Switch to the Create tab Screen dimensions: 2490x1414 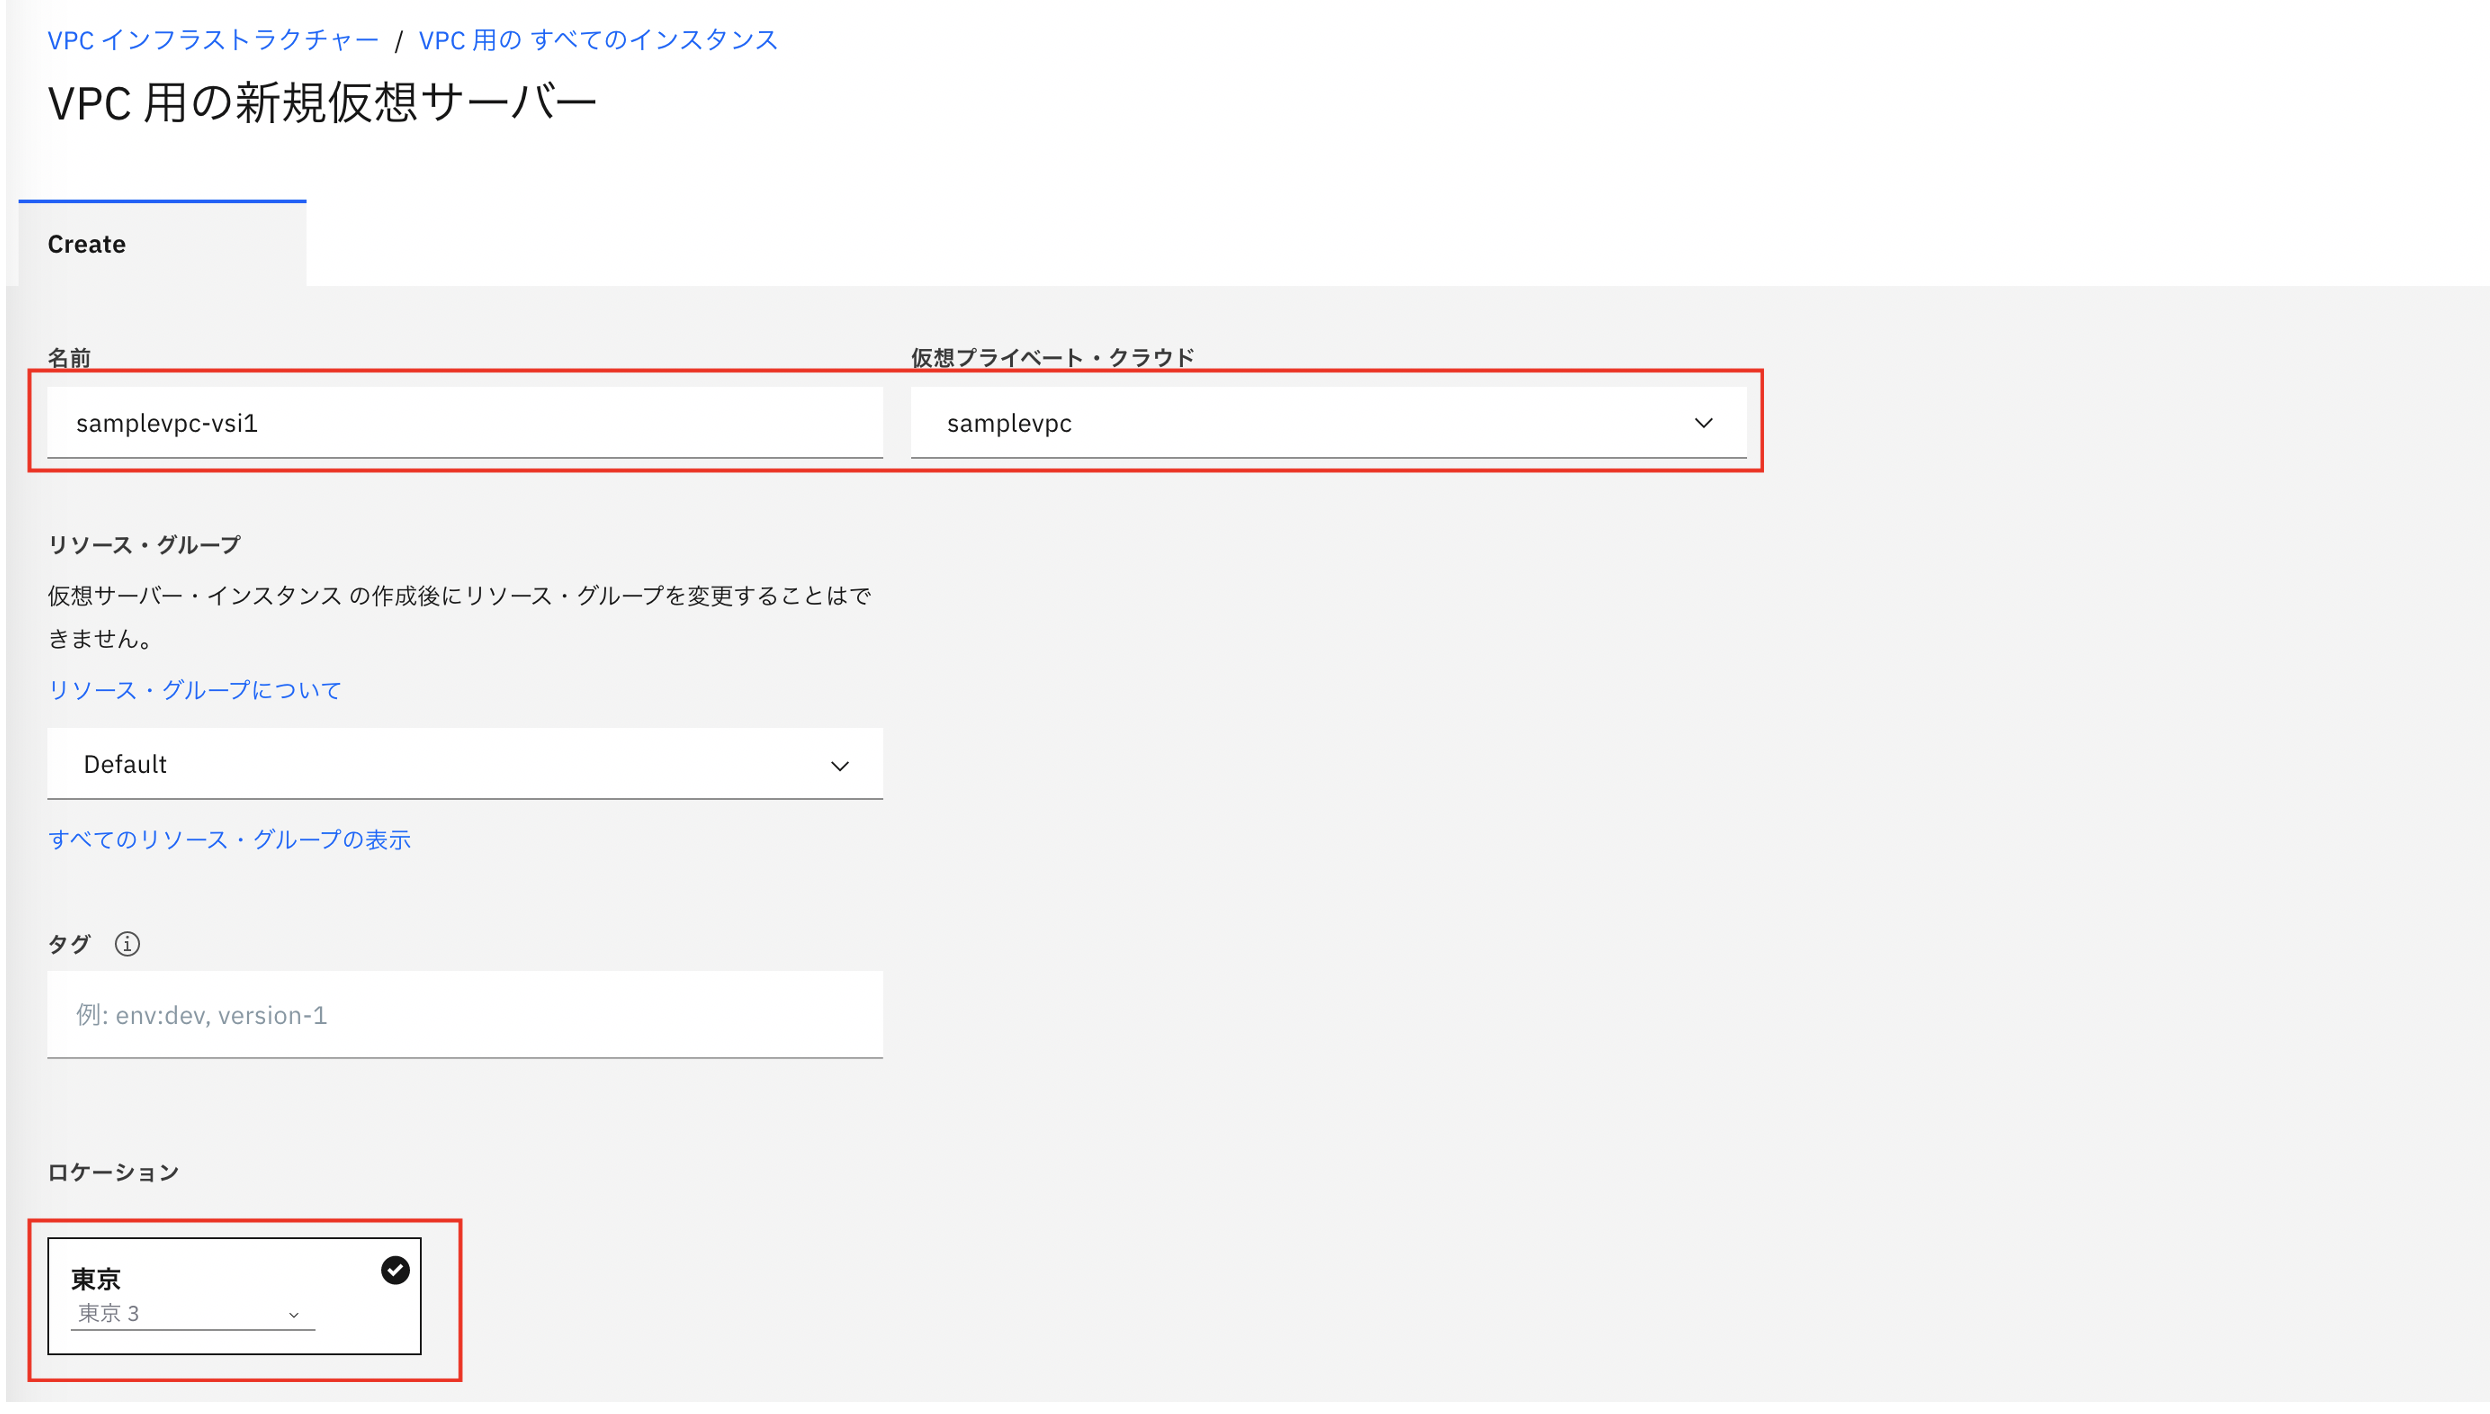[87, 244]
